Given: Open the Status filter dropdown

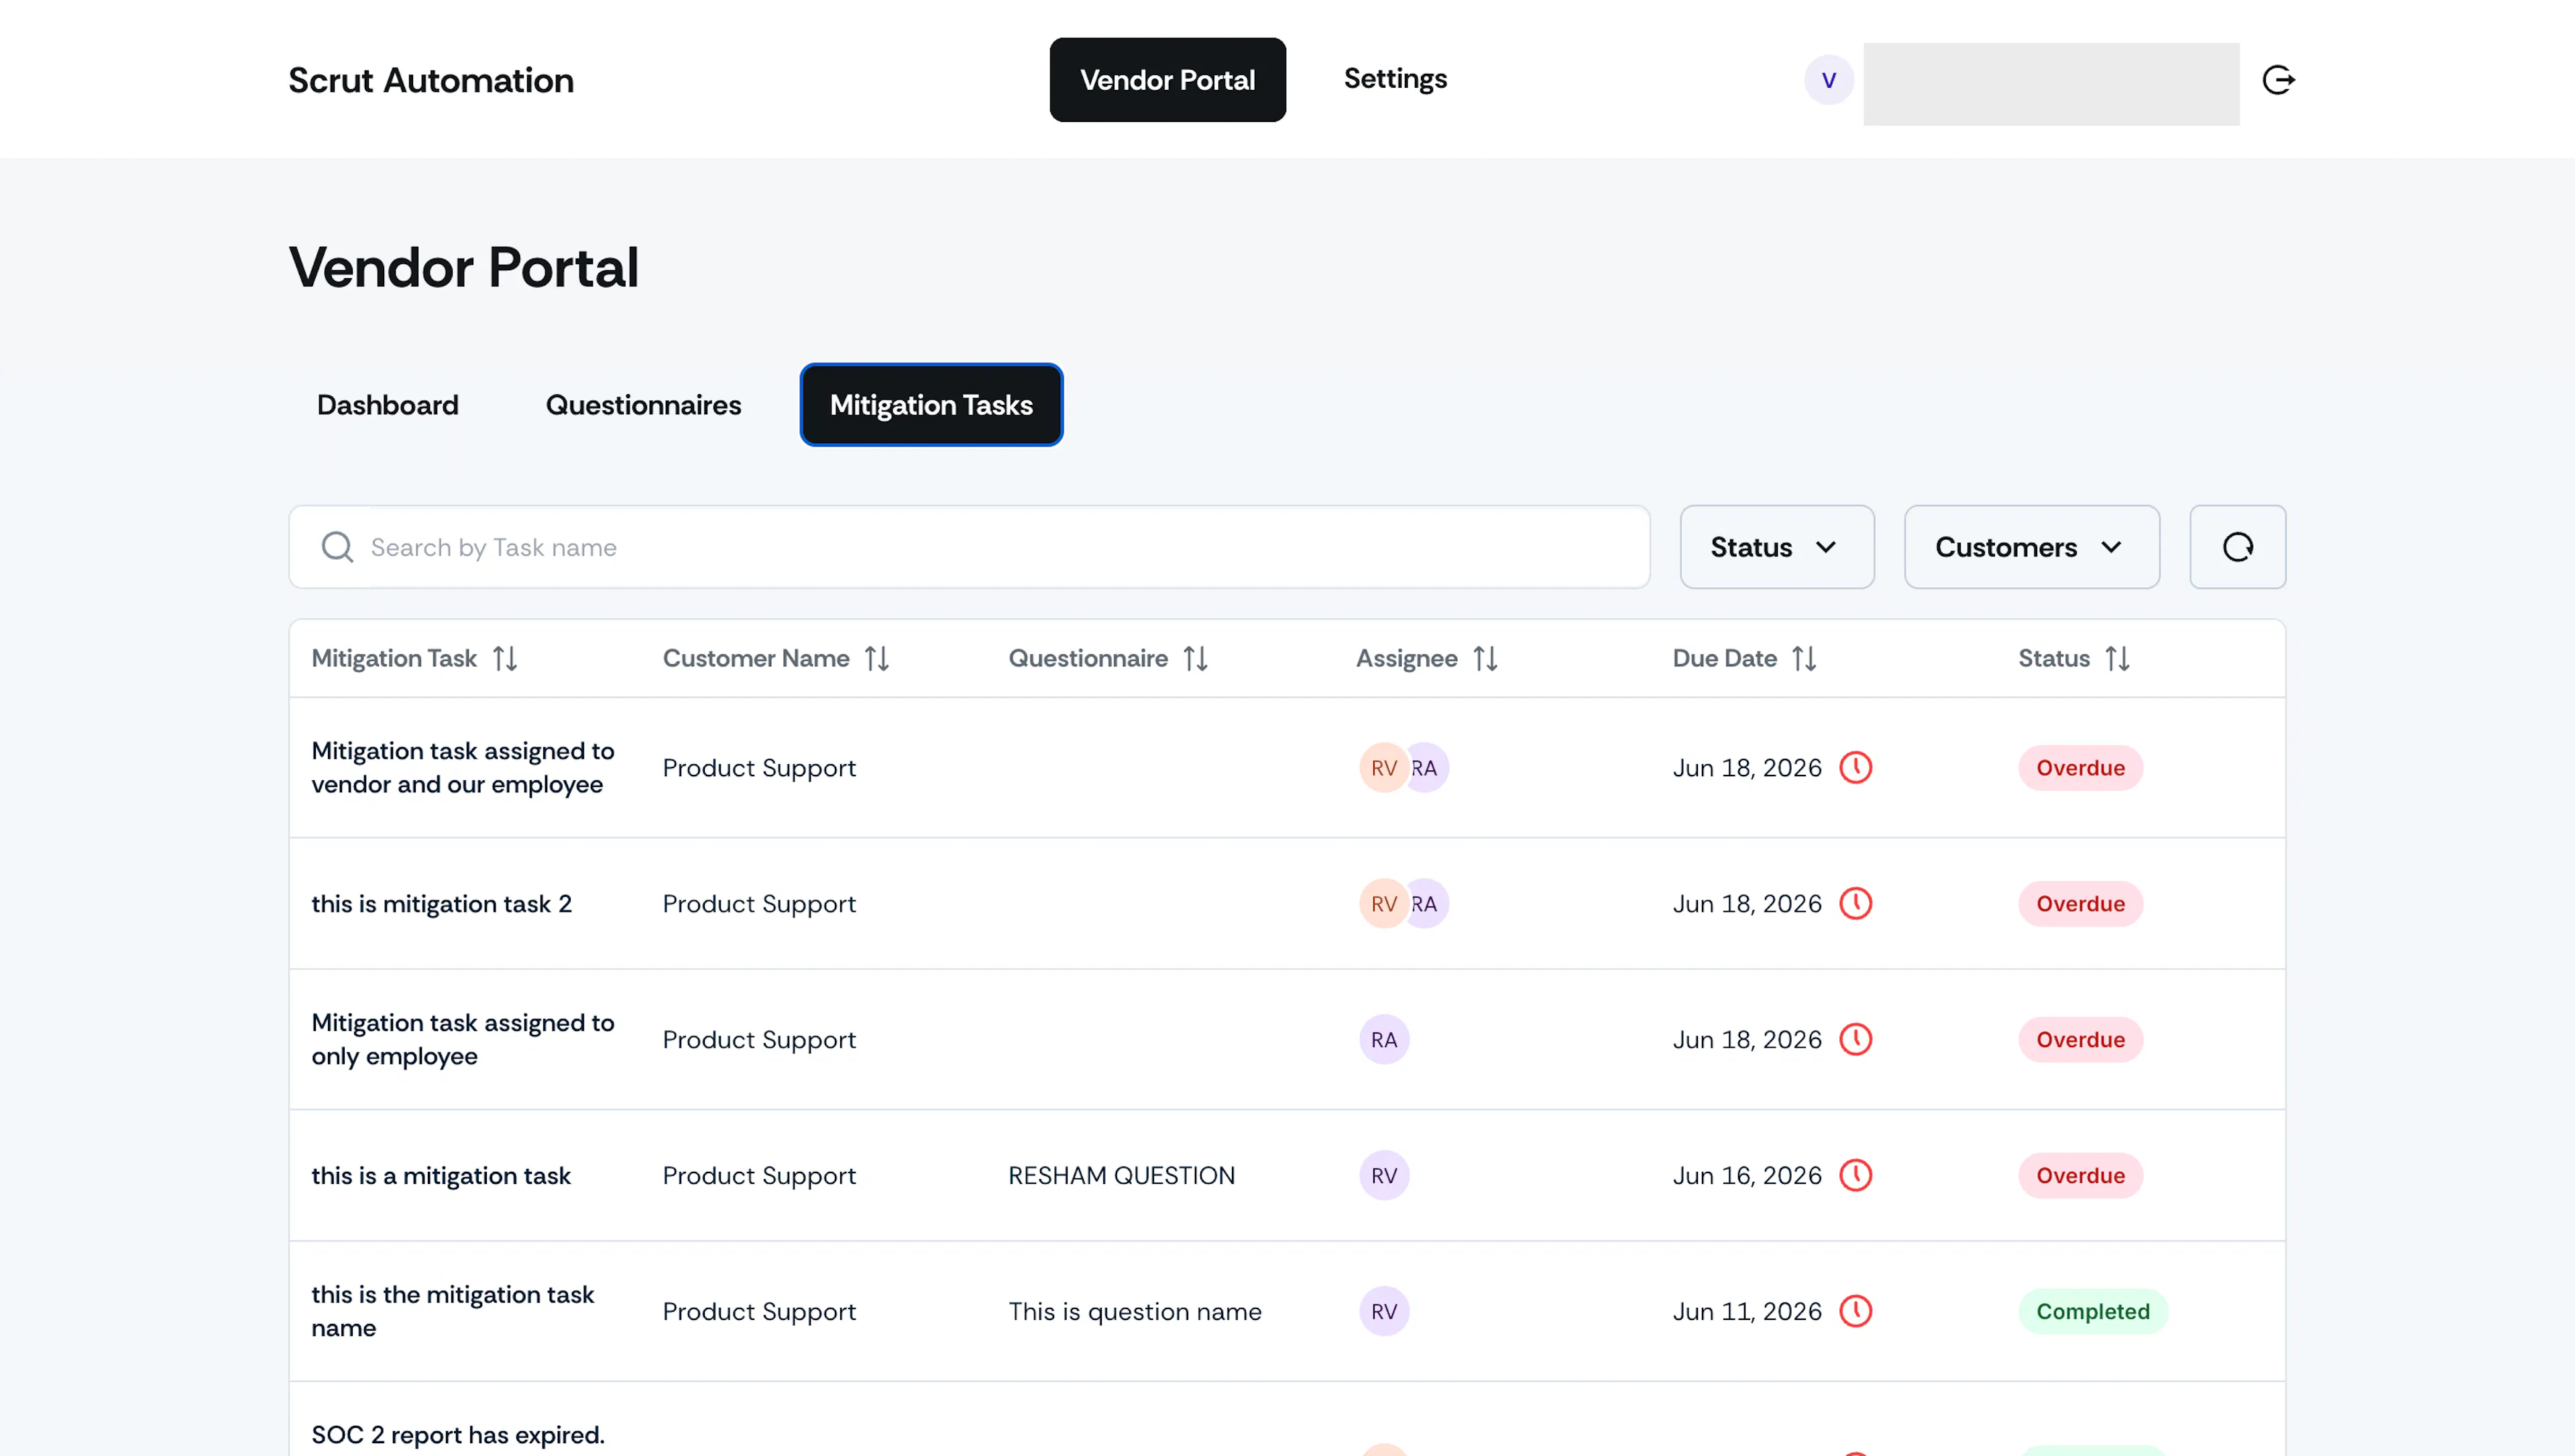Looking at the screenshot, I should pyautogui.click(x=1777, y=547).
